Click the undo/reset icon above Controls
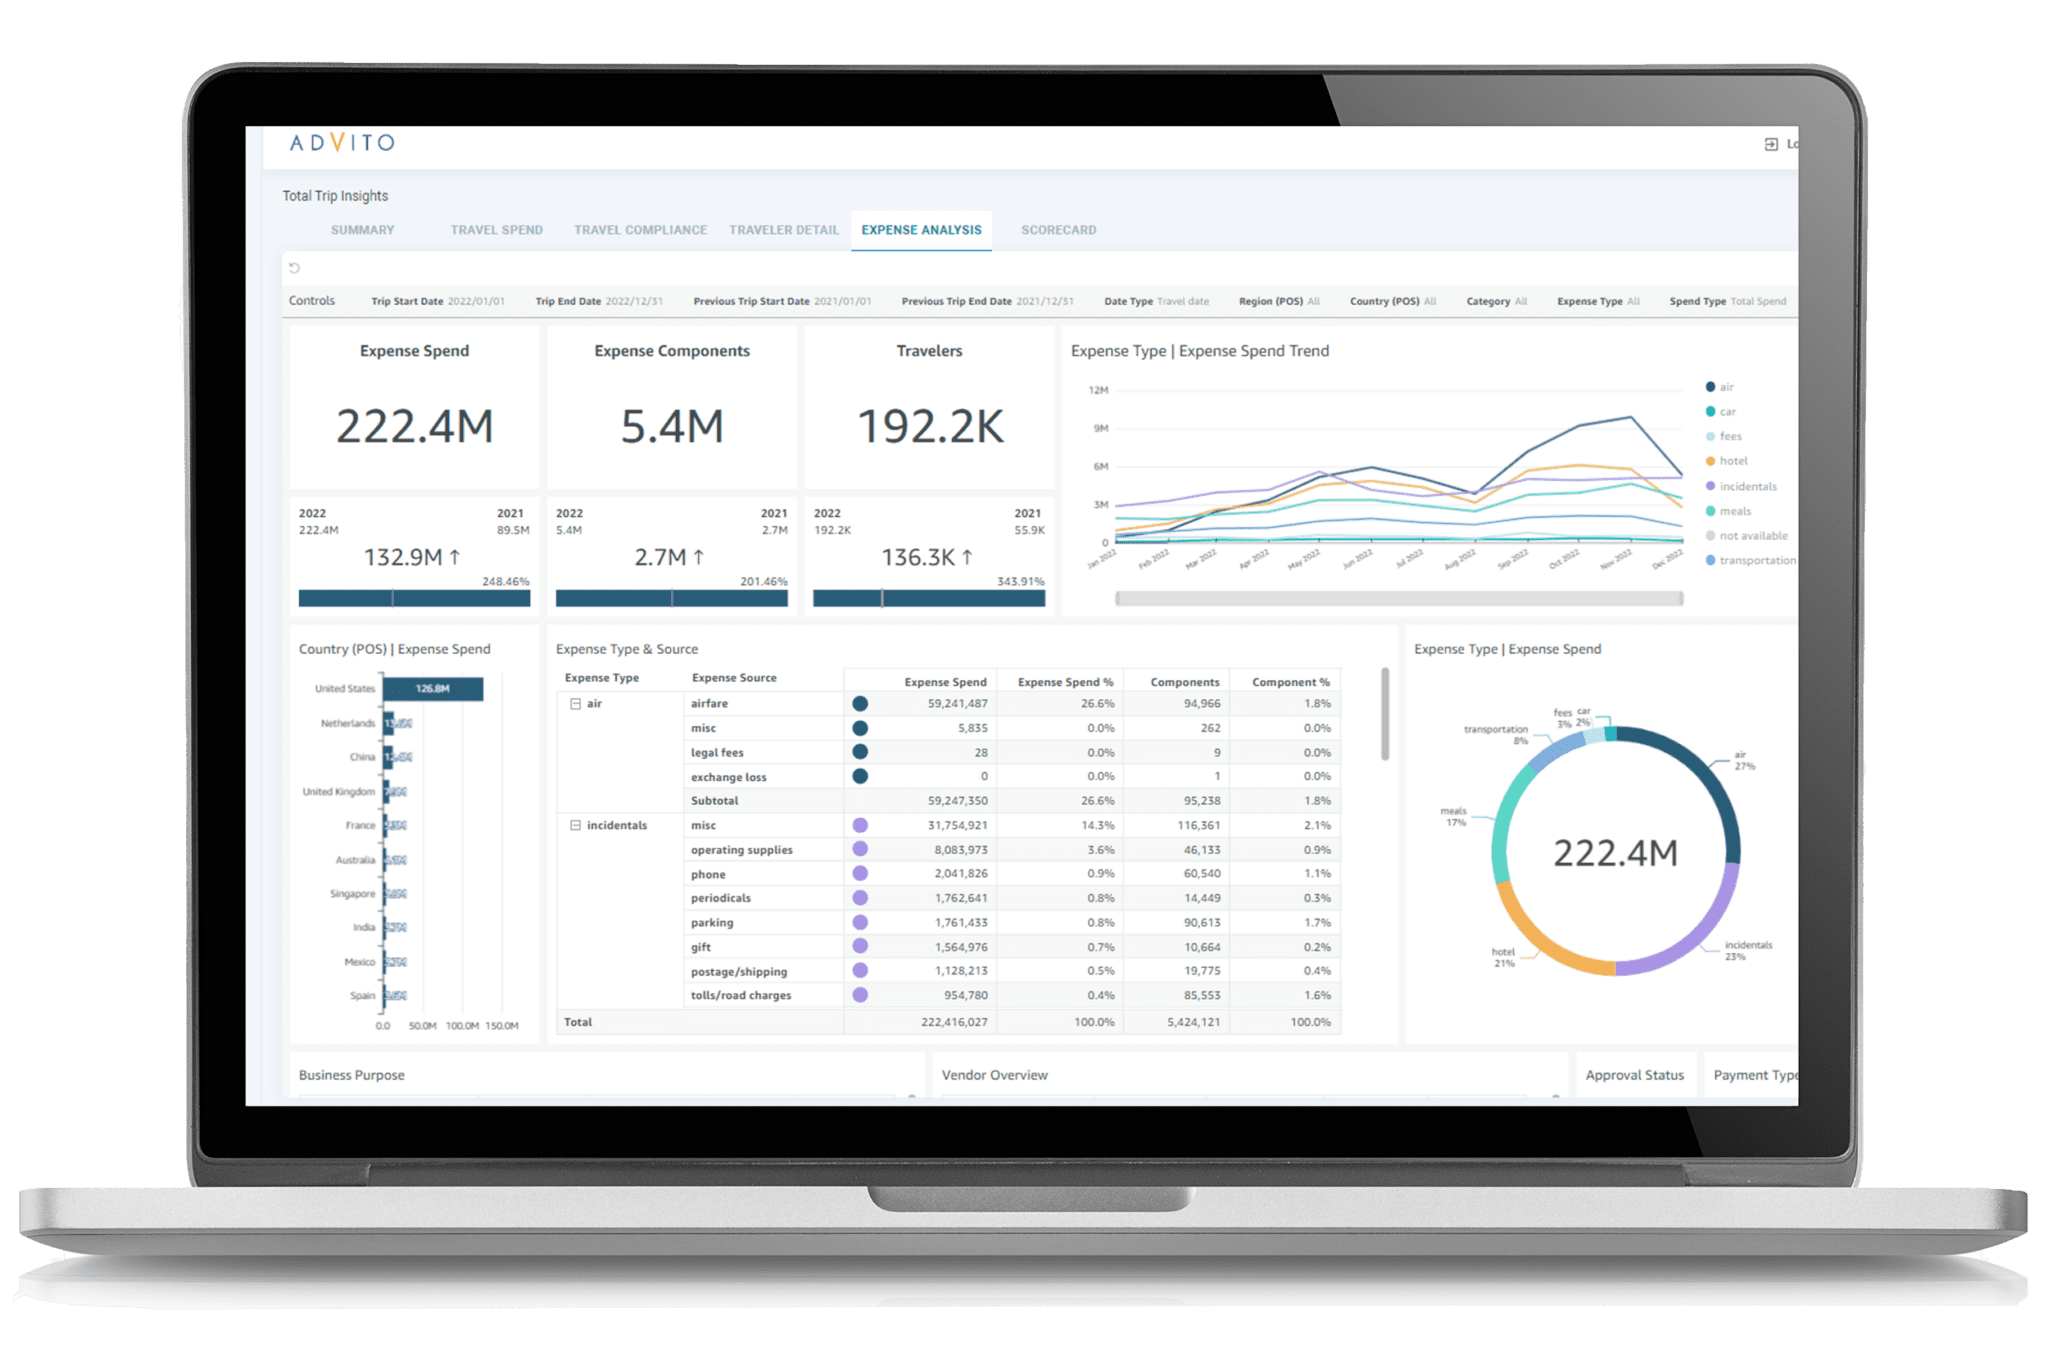The width and height of the screenshot is (2048, 1362). [294, 268]
